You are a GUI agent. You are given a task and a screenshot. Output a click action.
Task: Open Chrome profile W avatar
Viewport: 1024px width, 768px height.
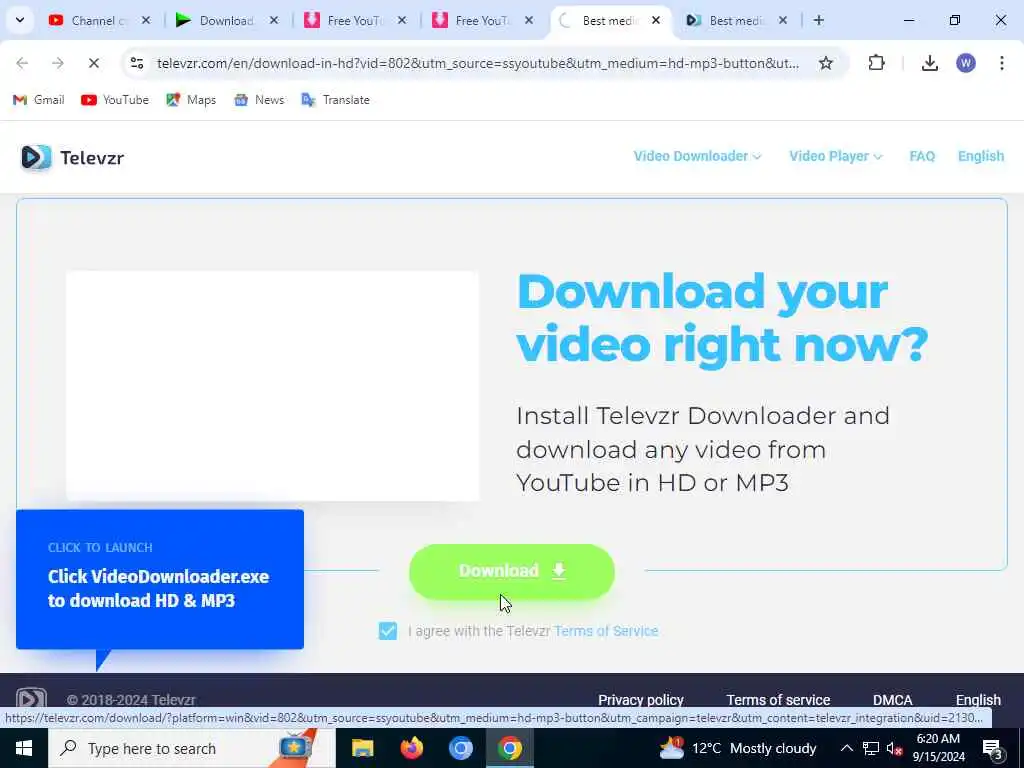966,63
